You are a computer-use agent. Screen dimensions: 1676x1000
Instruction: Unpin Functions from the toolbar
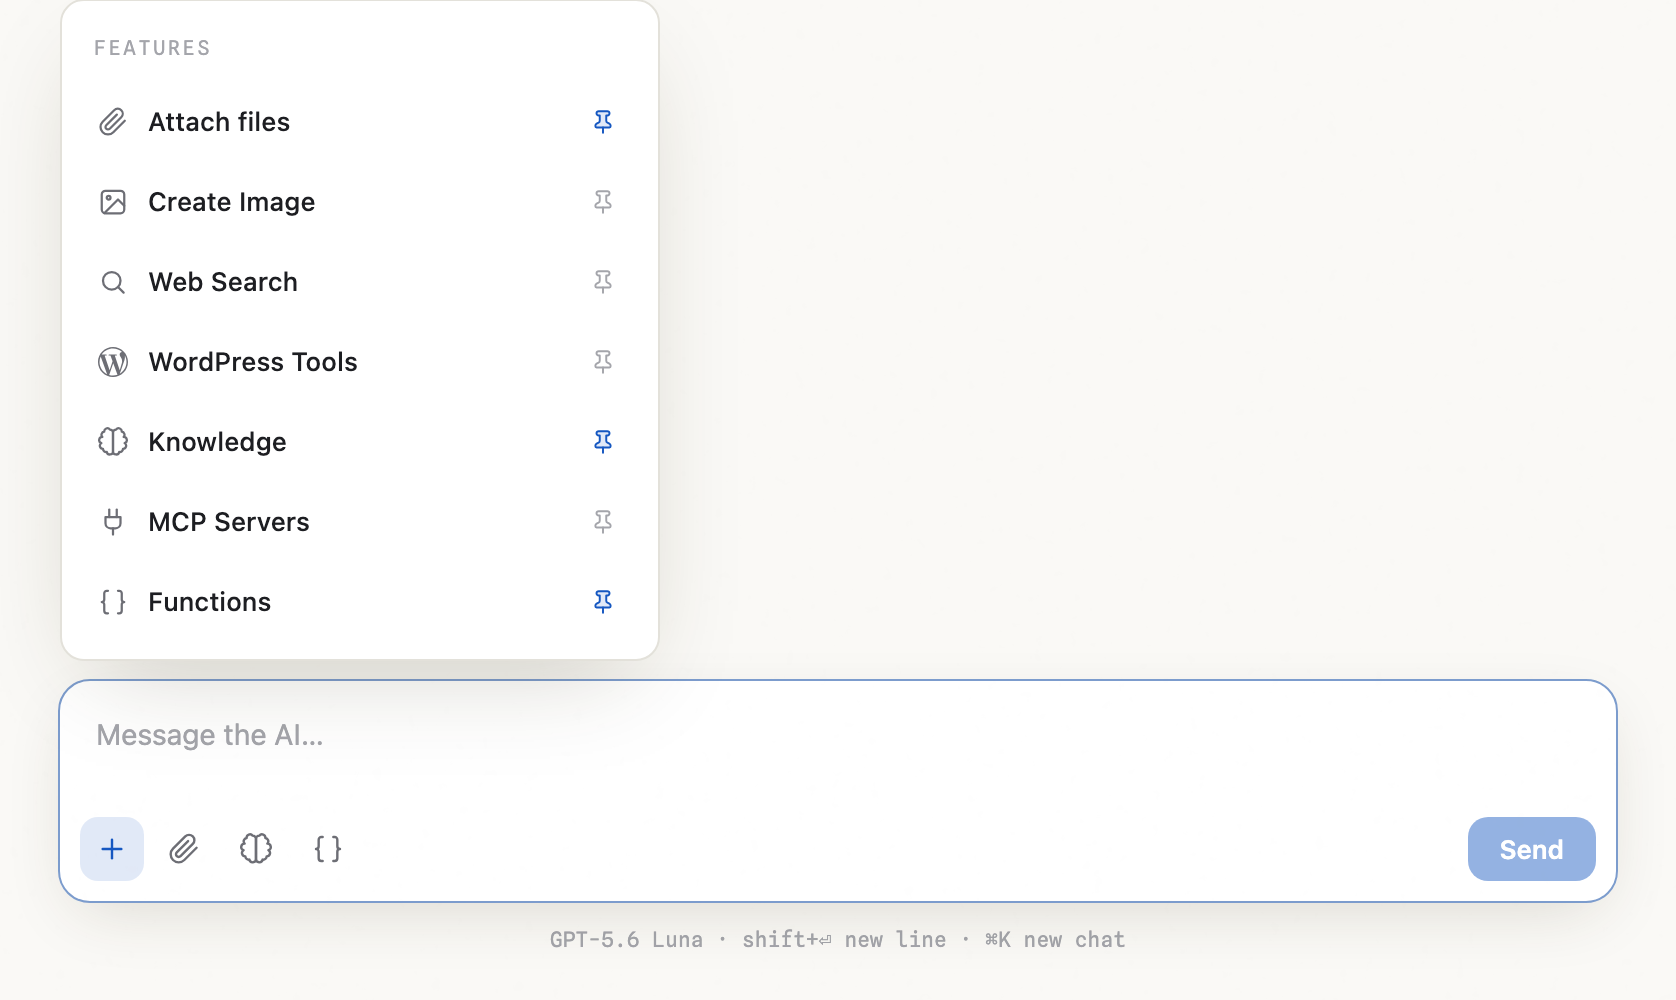pyautogui.click(x=603, y=602)
